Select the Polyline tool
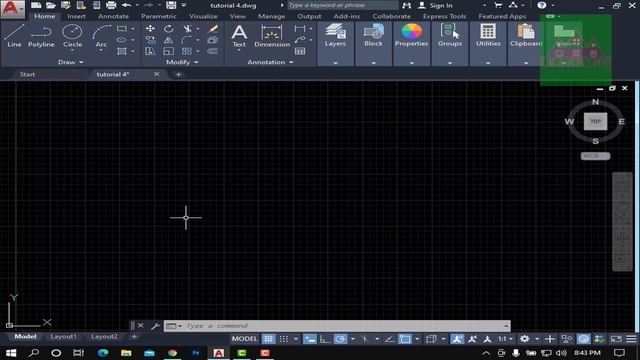The width and height of the screenshot is (640, 360). (41, 36)
